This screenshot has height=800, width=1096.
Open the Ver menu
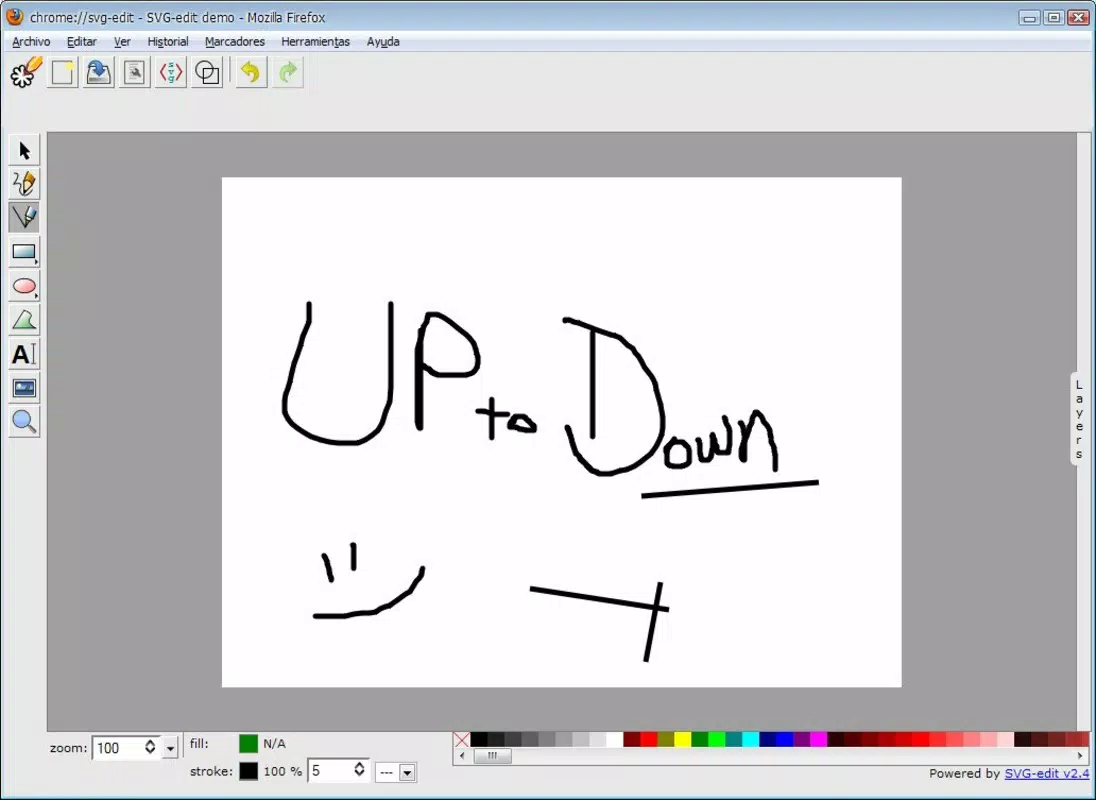tap(122, 42)
